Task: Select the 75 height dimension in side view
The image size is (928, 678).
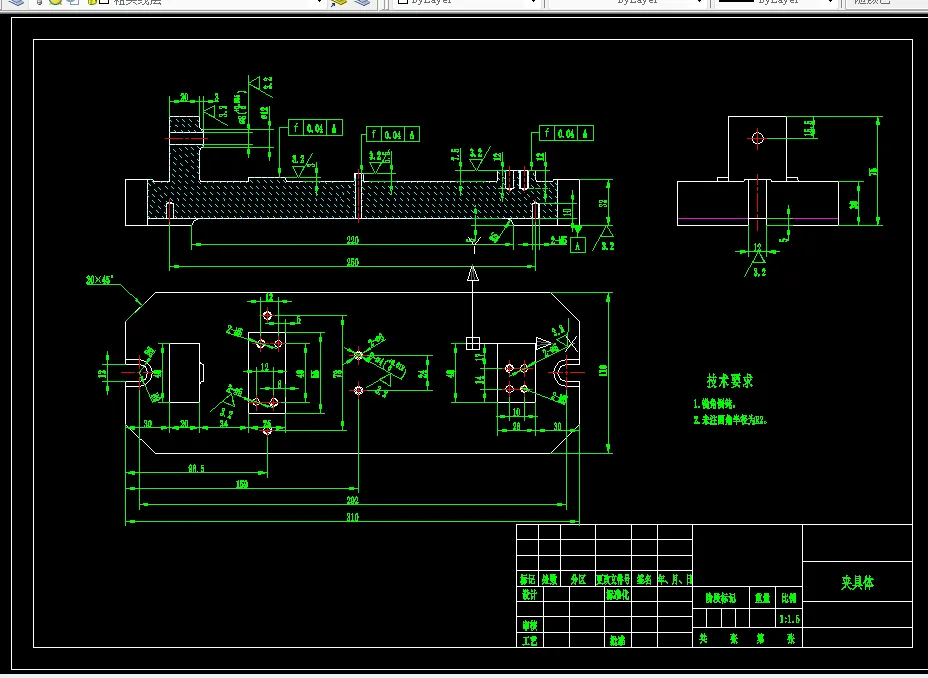Action: point(872,172)
